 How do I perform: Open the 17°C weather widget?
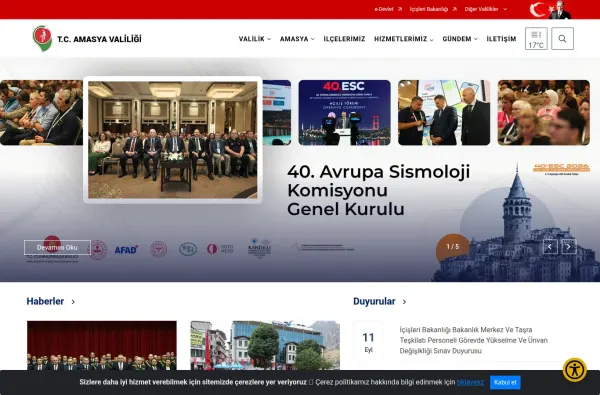point(536,39)
